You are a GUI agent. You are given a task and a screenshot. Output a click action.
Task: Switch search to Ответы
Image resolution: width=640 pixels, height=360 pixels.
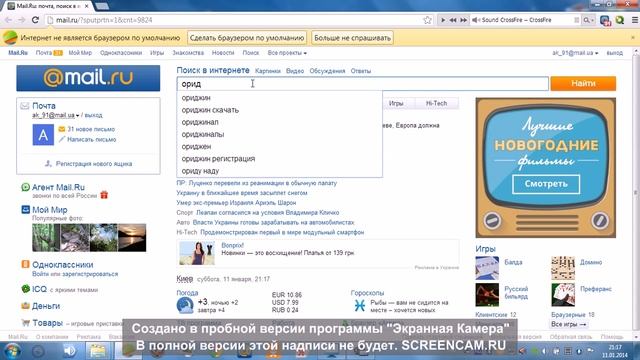(x=361, y=71)
